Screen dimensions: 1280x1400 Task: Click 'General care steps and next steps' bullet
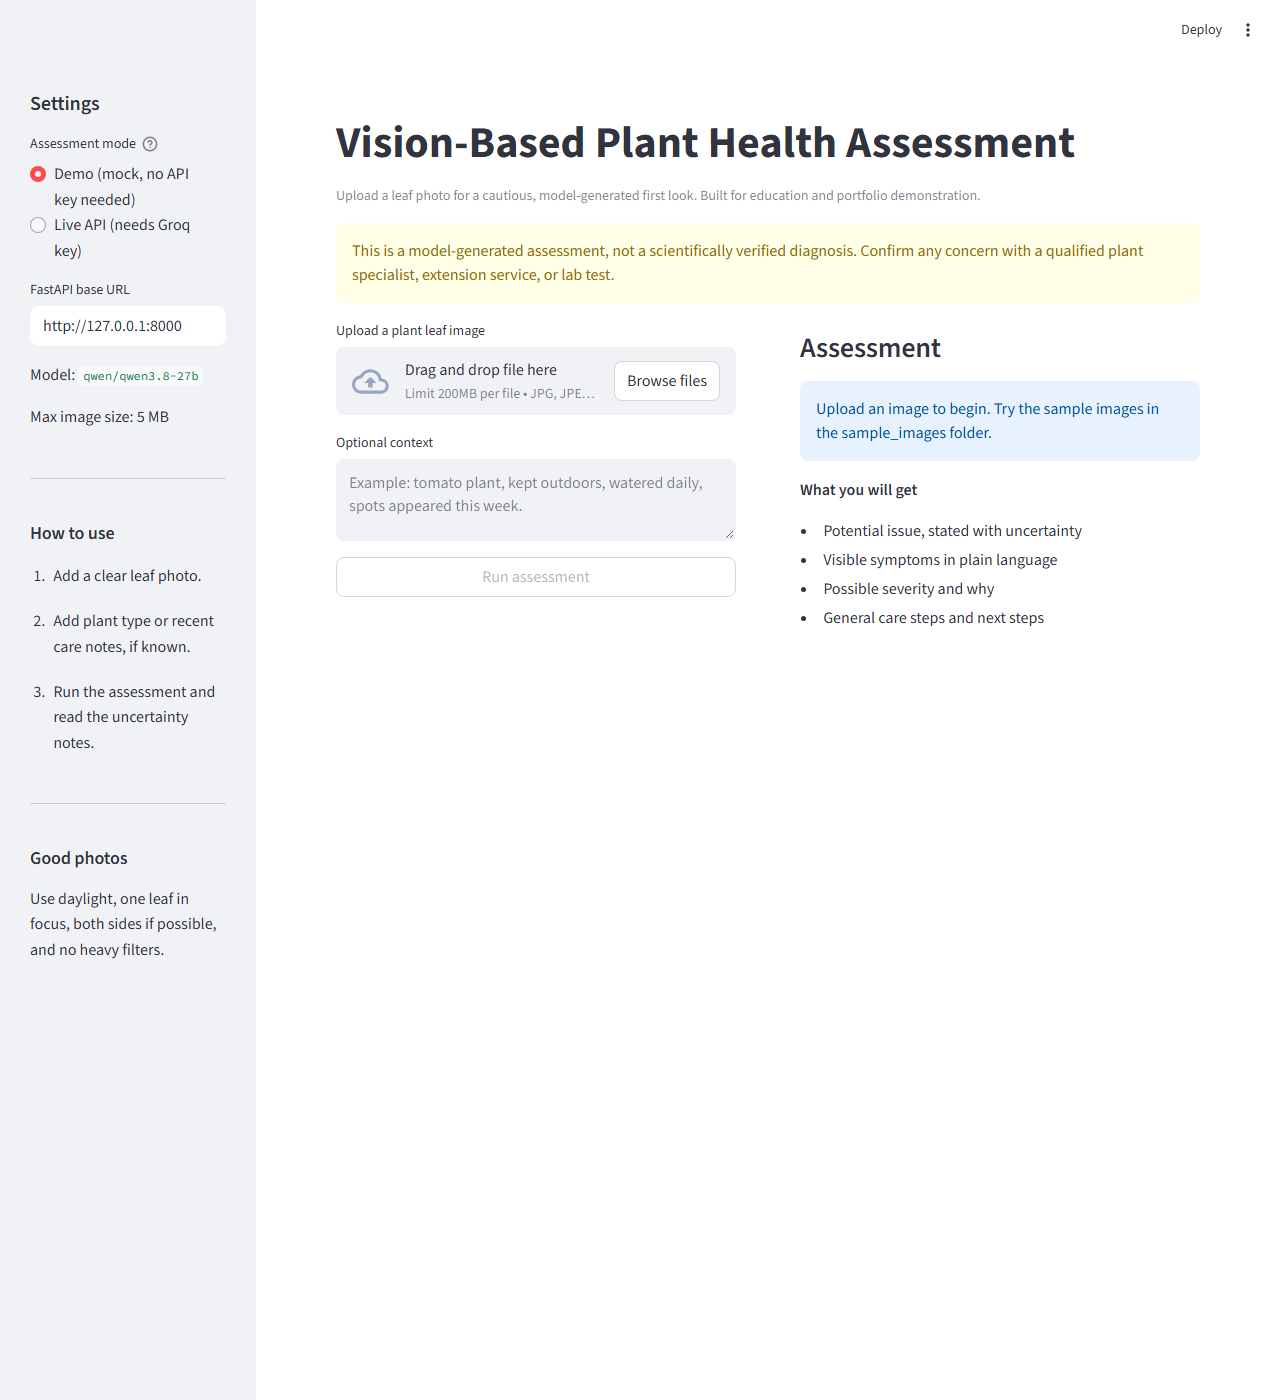click(x=933, y=618)
